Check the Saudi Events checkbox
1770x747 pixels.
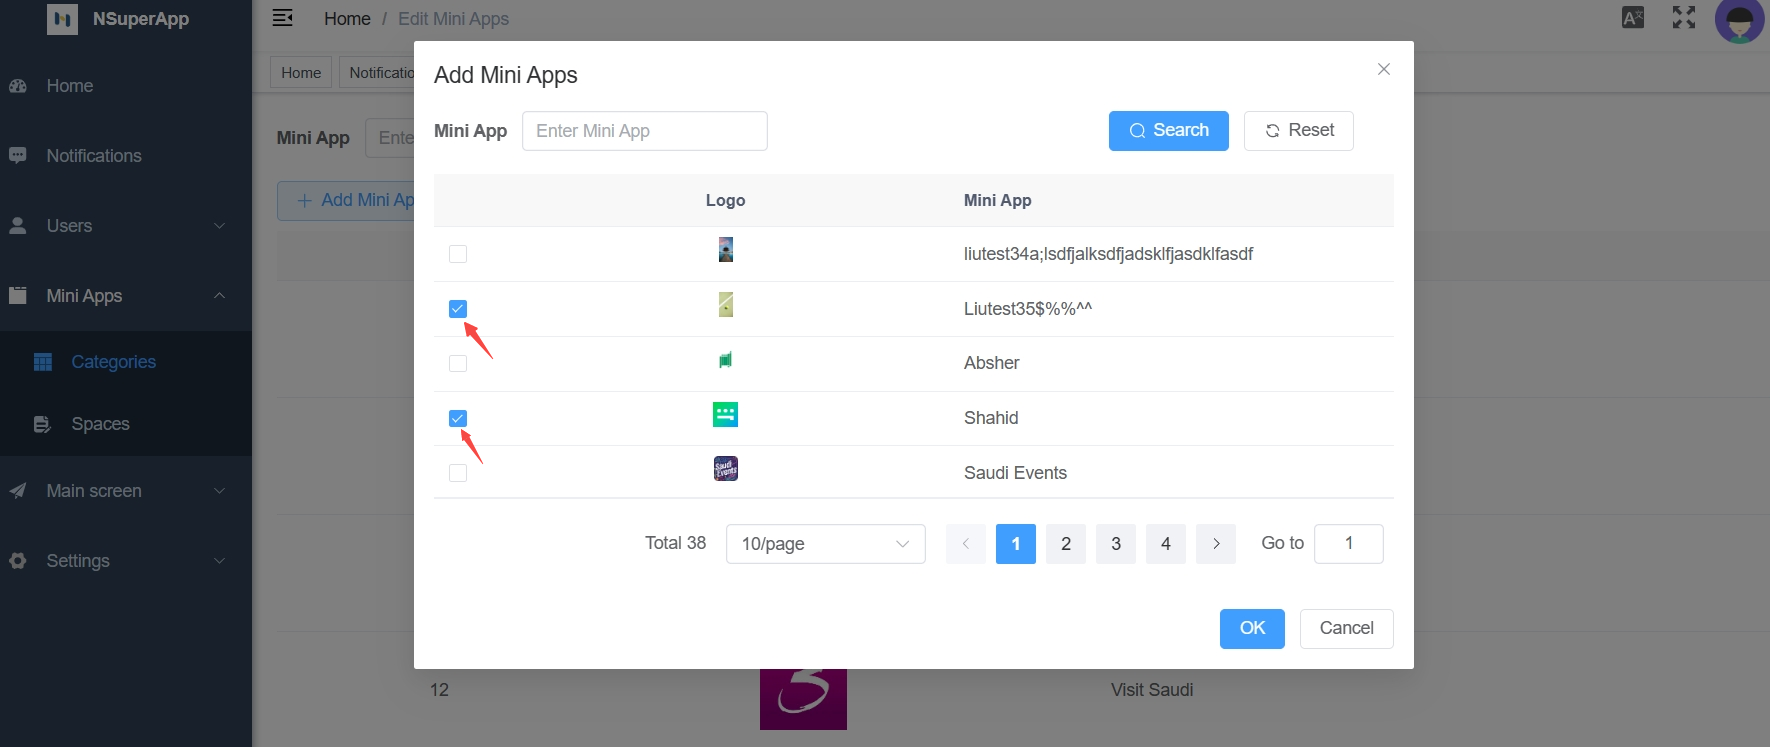click(x=458, y=473)
